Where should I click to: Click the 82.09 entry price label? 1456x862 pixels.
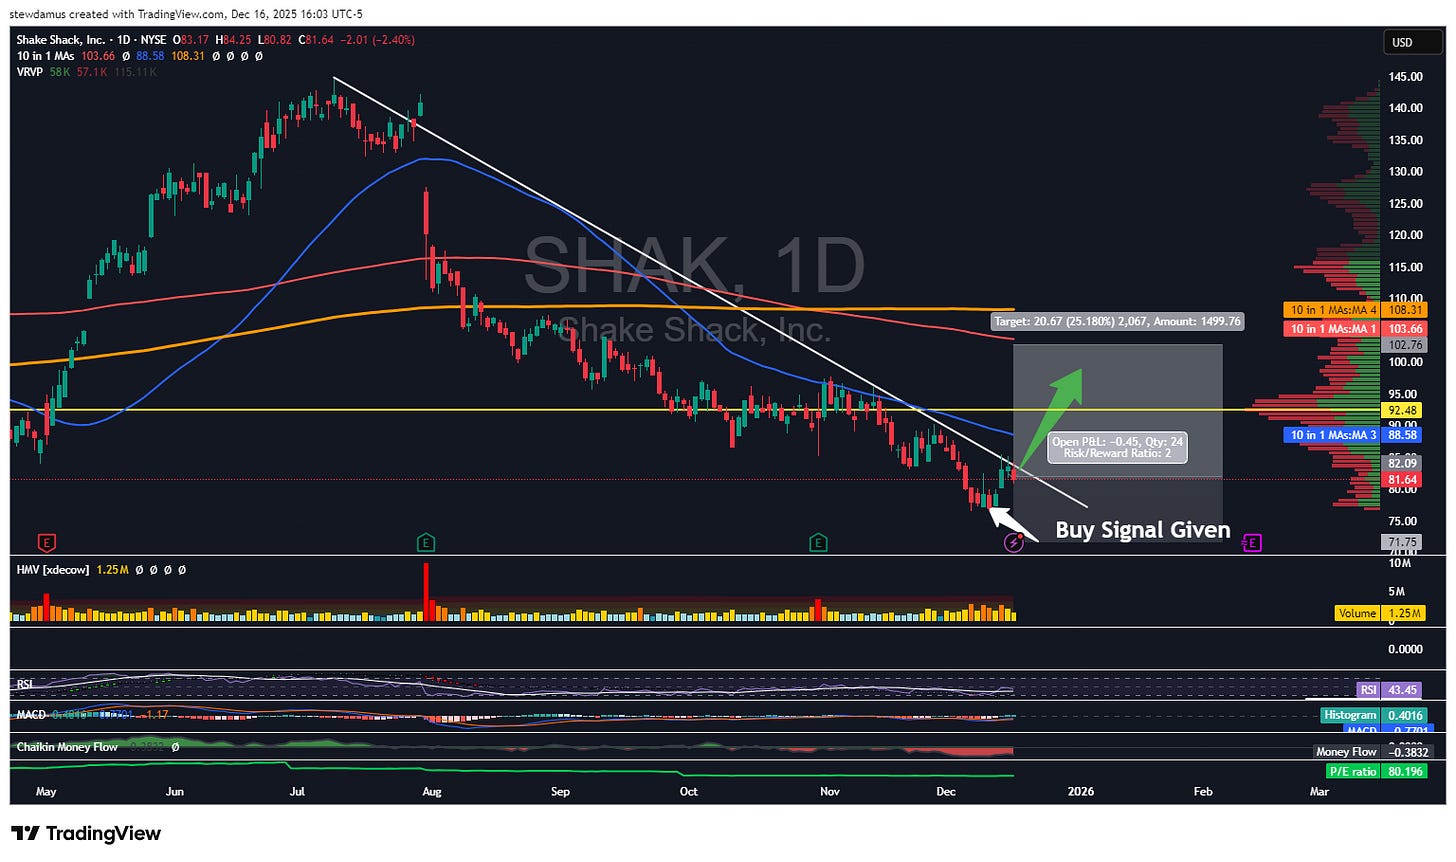1403,464
